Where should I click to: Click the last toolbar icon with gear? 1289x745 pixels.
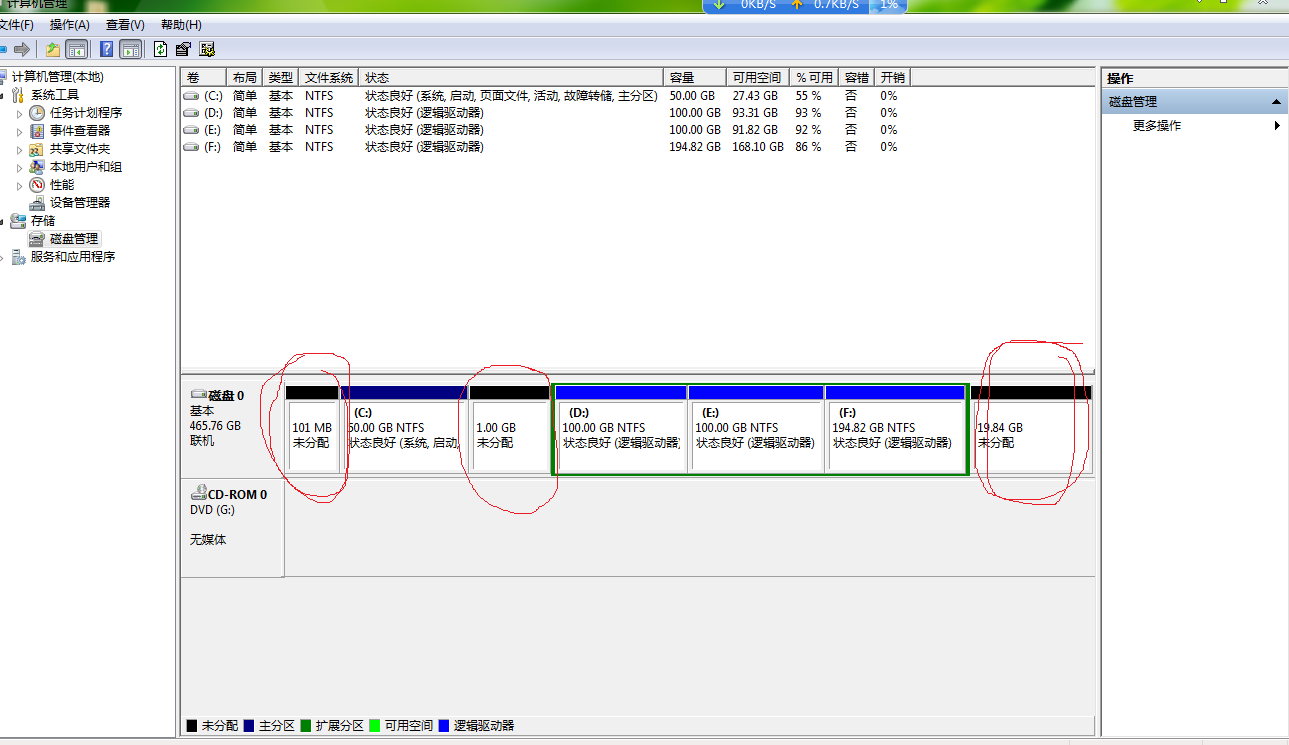[x=207, y=49]
